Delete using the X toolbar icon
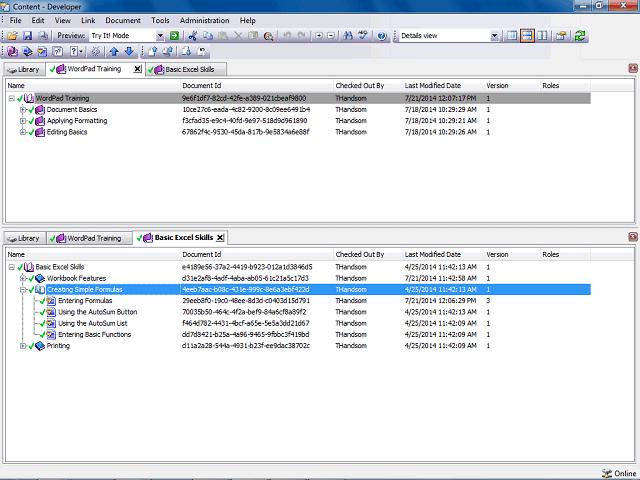This screenshot has width=640, height=480. click(238, 36)
